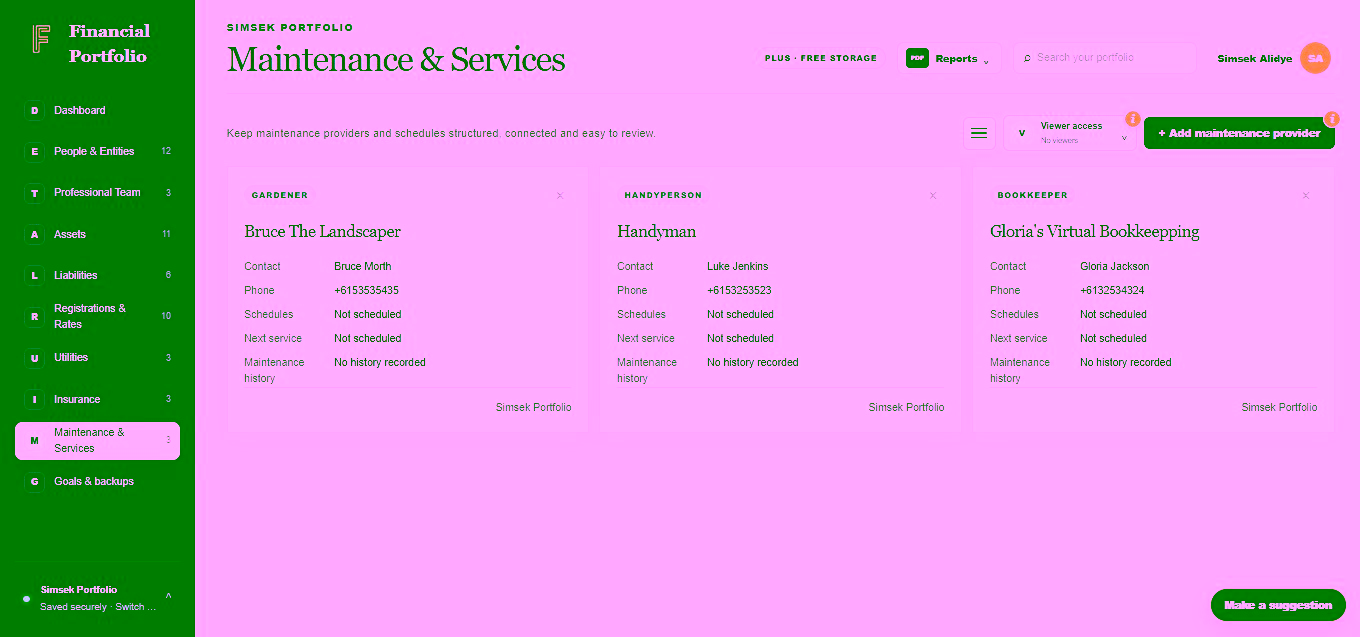Viewport: 1360px width, 637px height.
Task: Open People & Entities section
Action: 97,152
